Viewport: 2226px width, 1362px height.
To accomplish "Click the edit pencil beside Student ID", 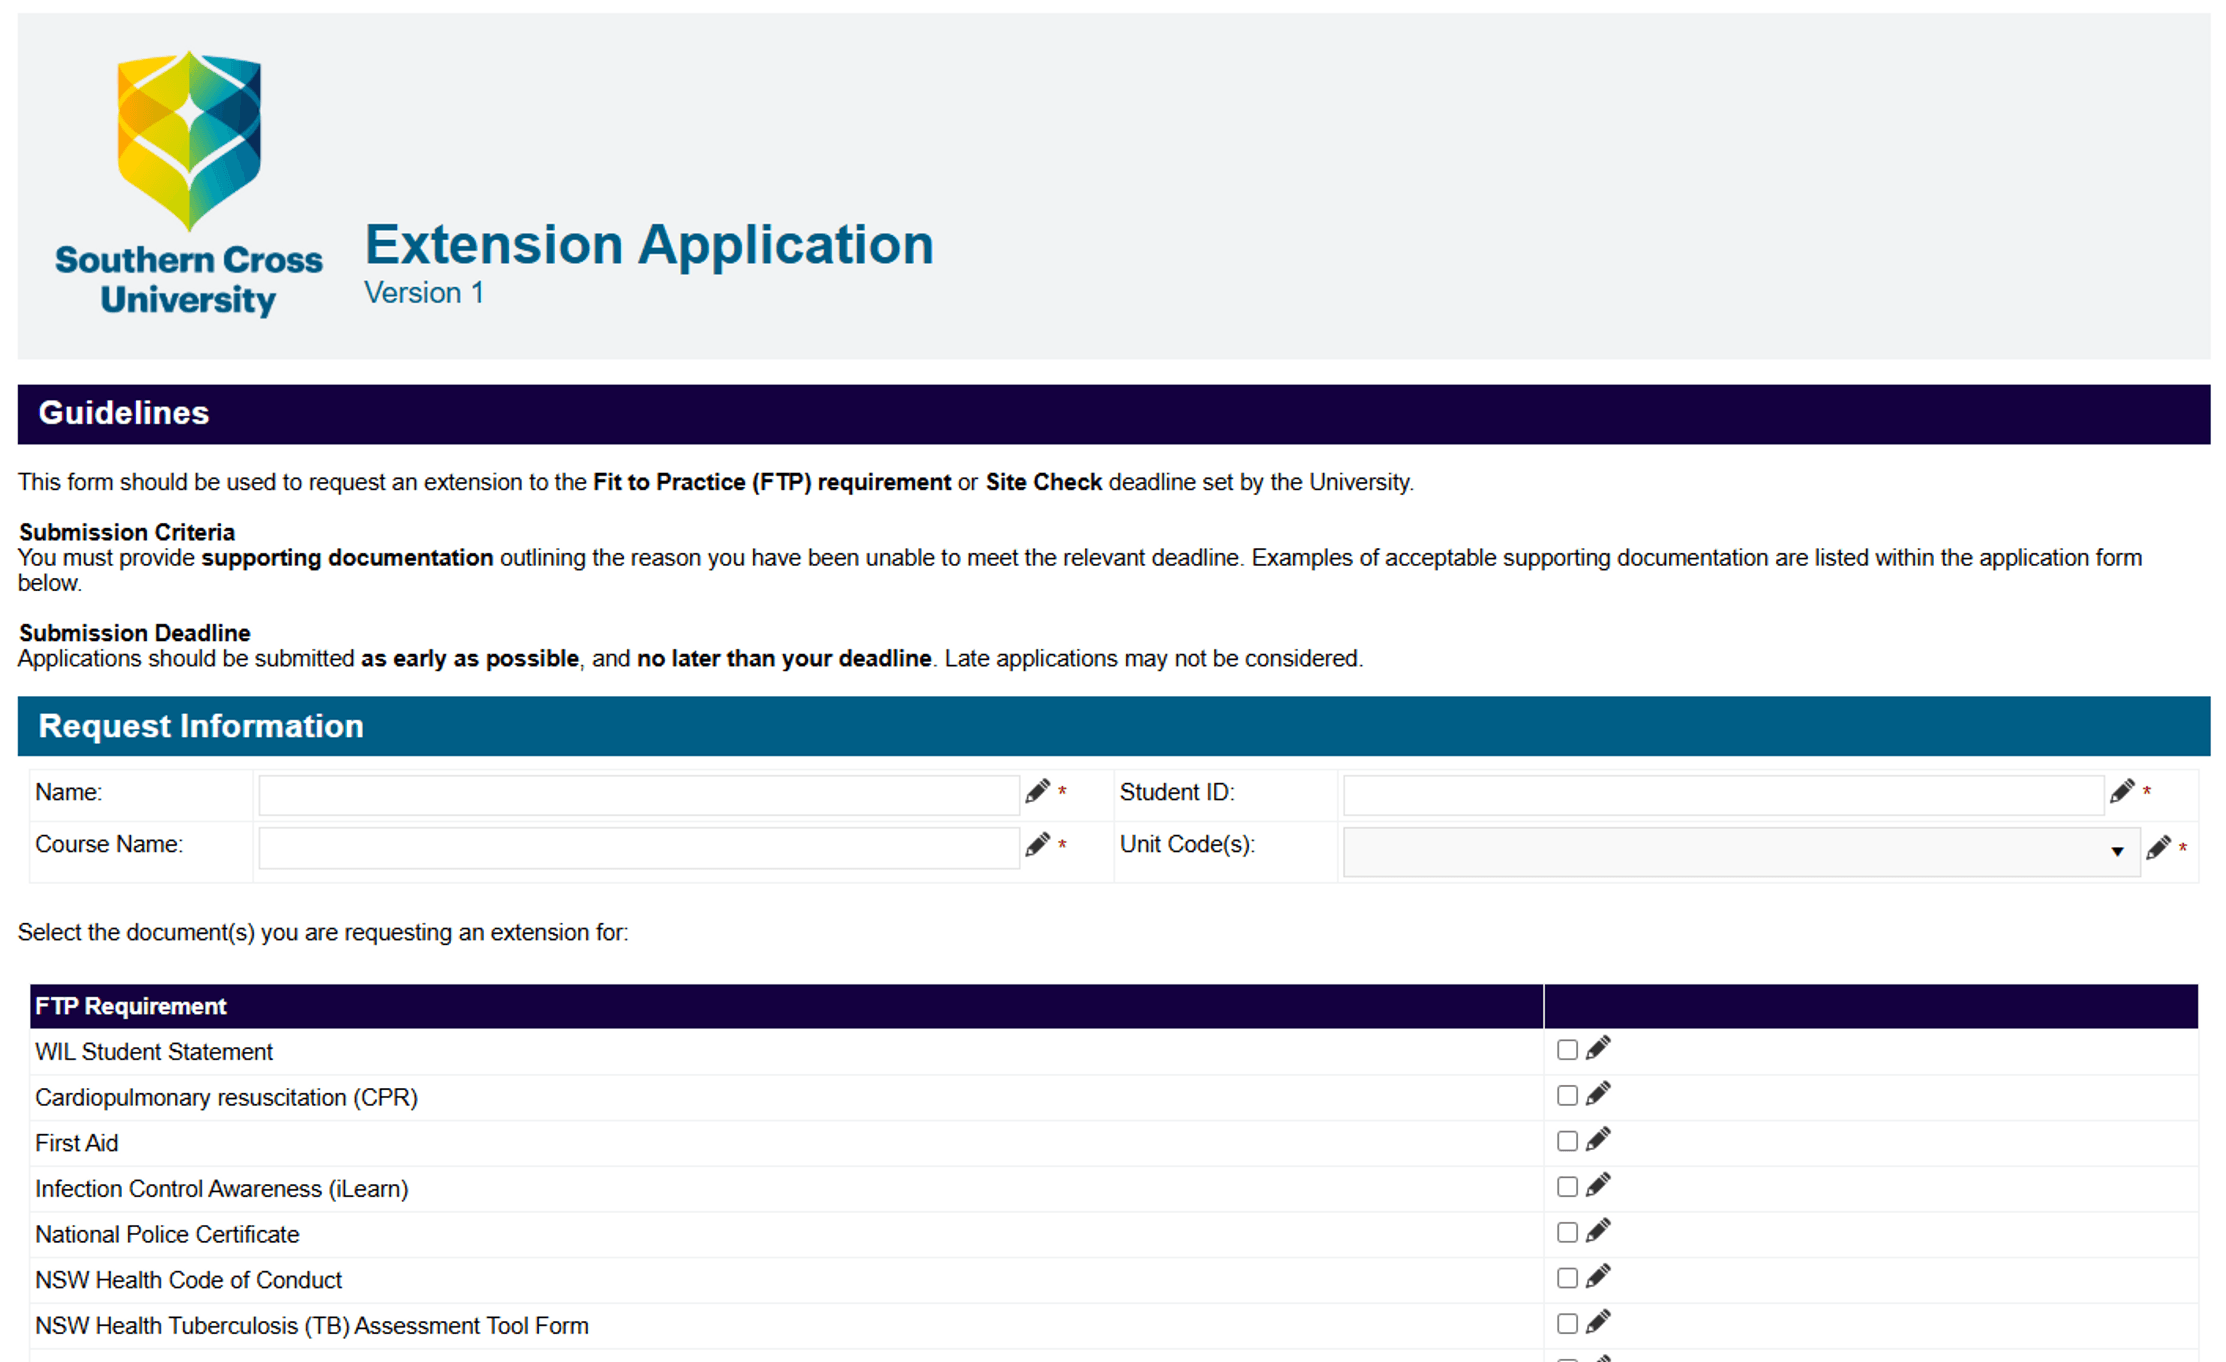I will pyautogui.click(x=2124, y=791).
